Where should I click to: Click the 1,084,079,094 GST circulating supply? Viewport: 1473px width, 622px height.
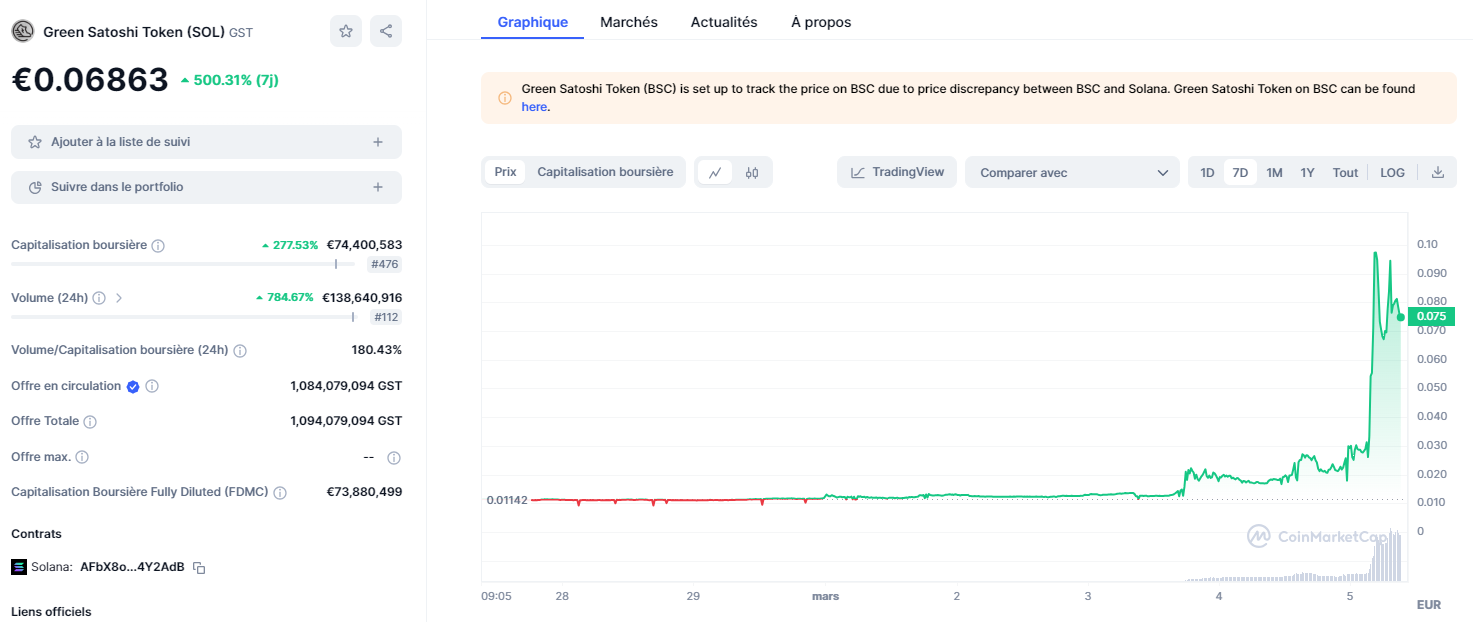[346, 386]
